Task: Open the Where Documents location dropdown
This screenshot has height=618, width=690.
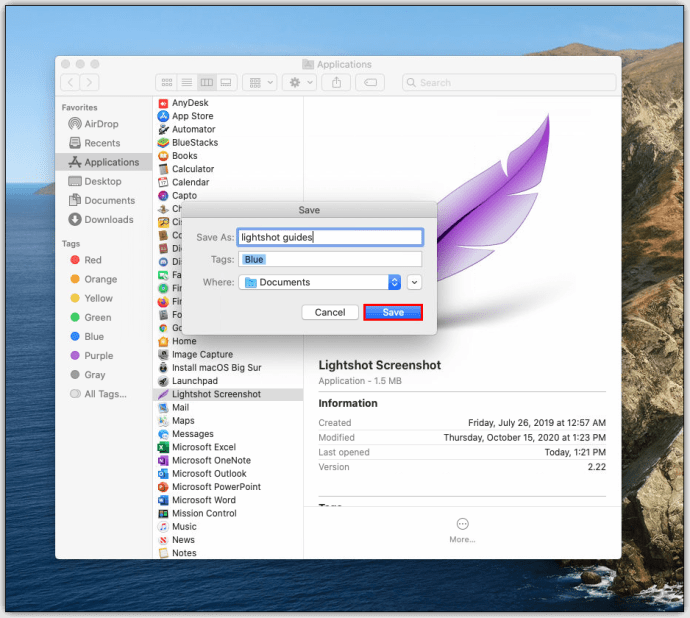Action: (x=319, y=282)
